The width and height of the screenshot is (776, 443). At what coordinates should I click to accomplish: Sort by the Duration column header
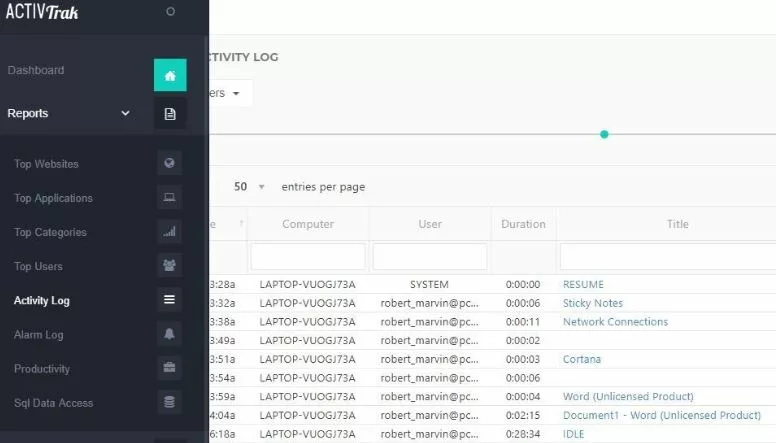coord(523,224)
